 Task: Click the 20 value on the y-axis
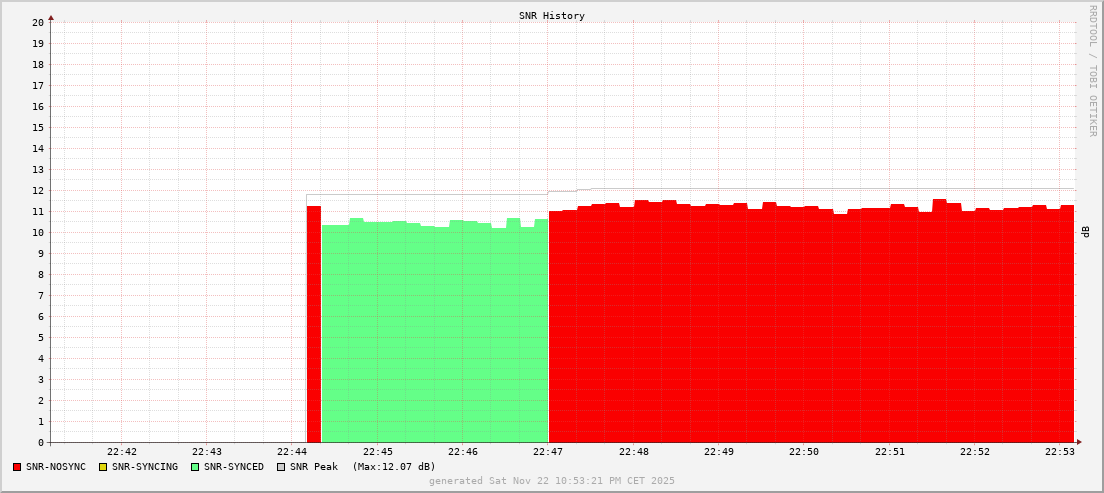(38, 22)
